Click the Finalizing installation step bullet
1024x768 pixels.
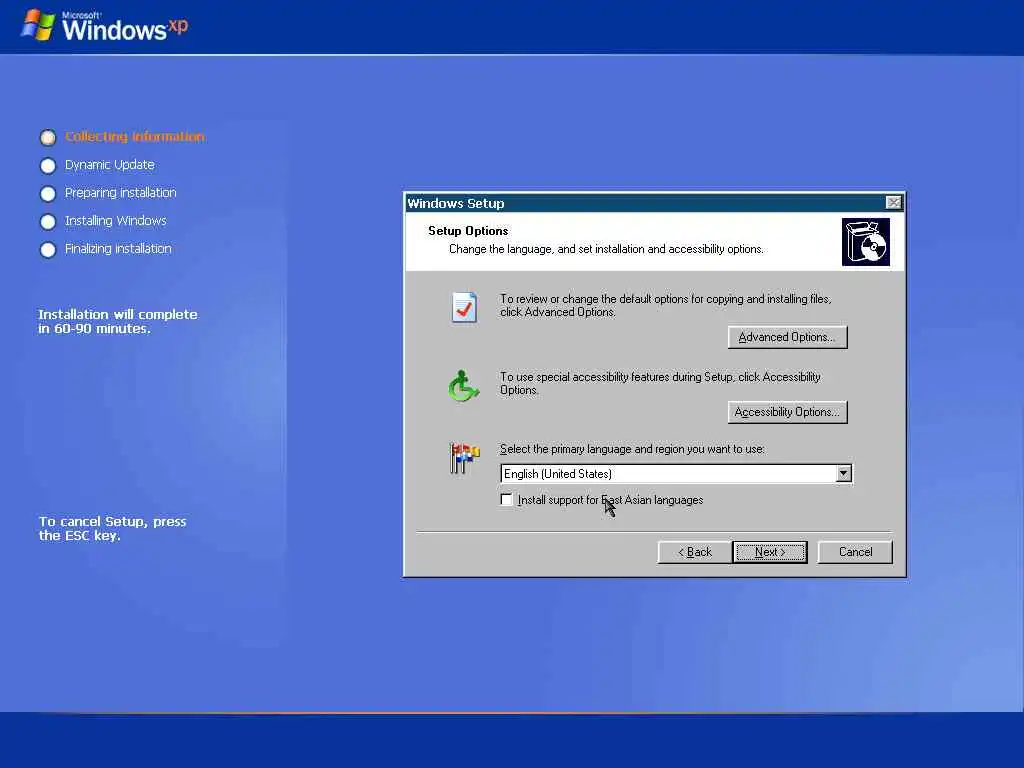(48, 250)
